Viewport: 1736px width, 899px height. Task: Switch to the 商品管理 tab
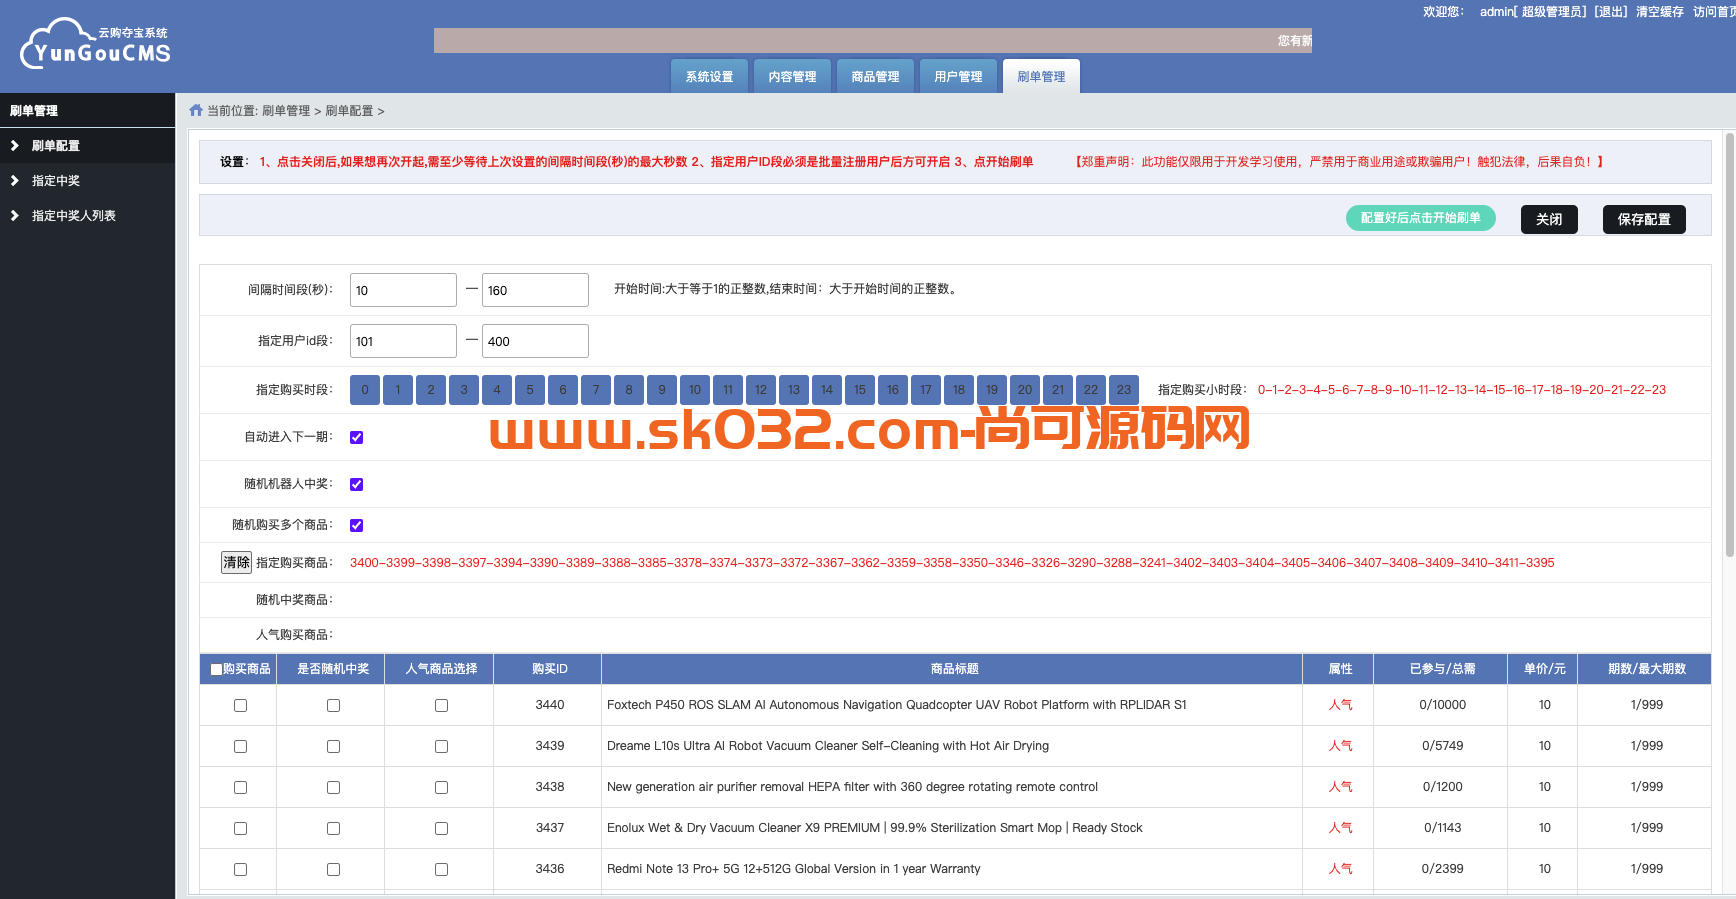point(875,76)
